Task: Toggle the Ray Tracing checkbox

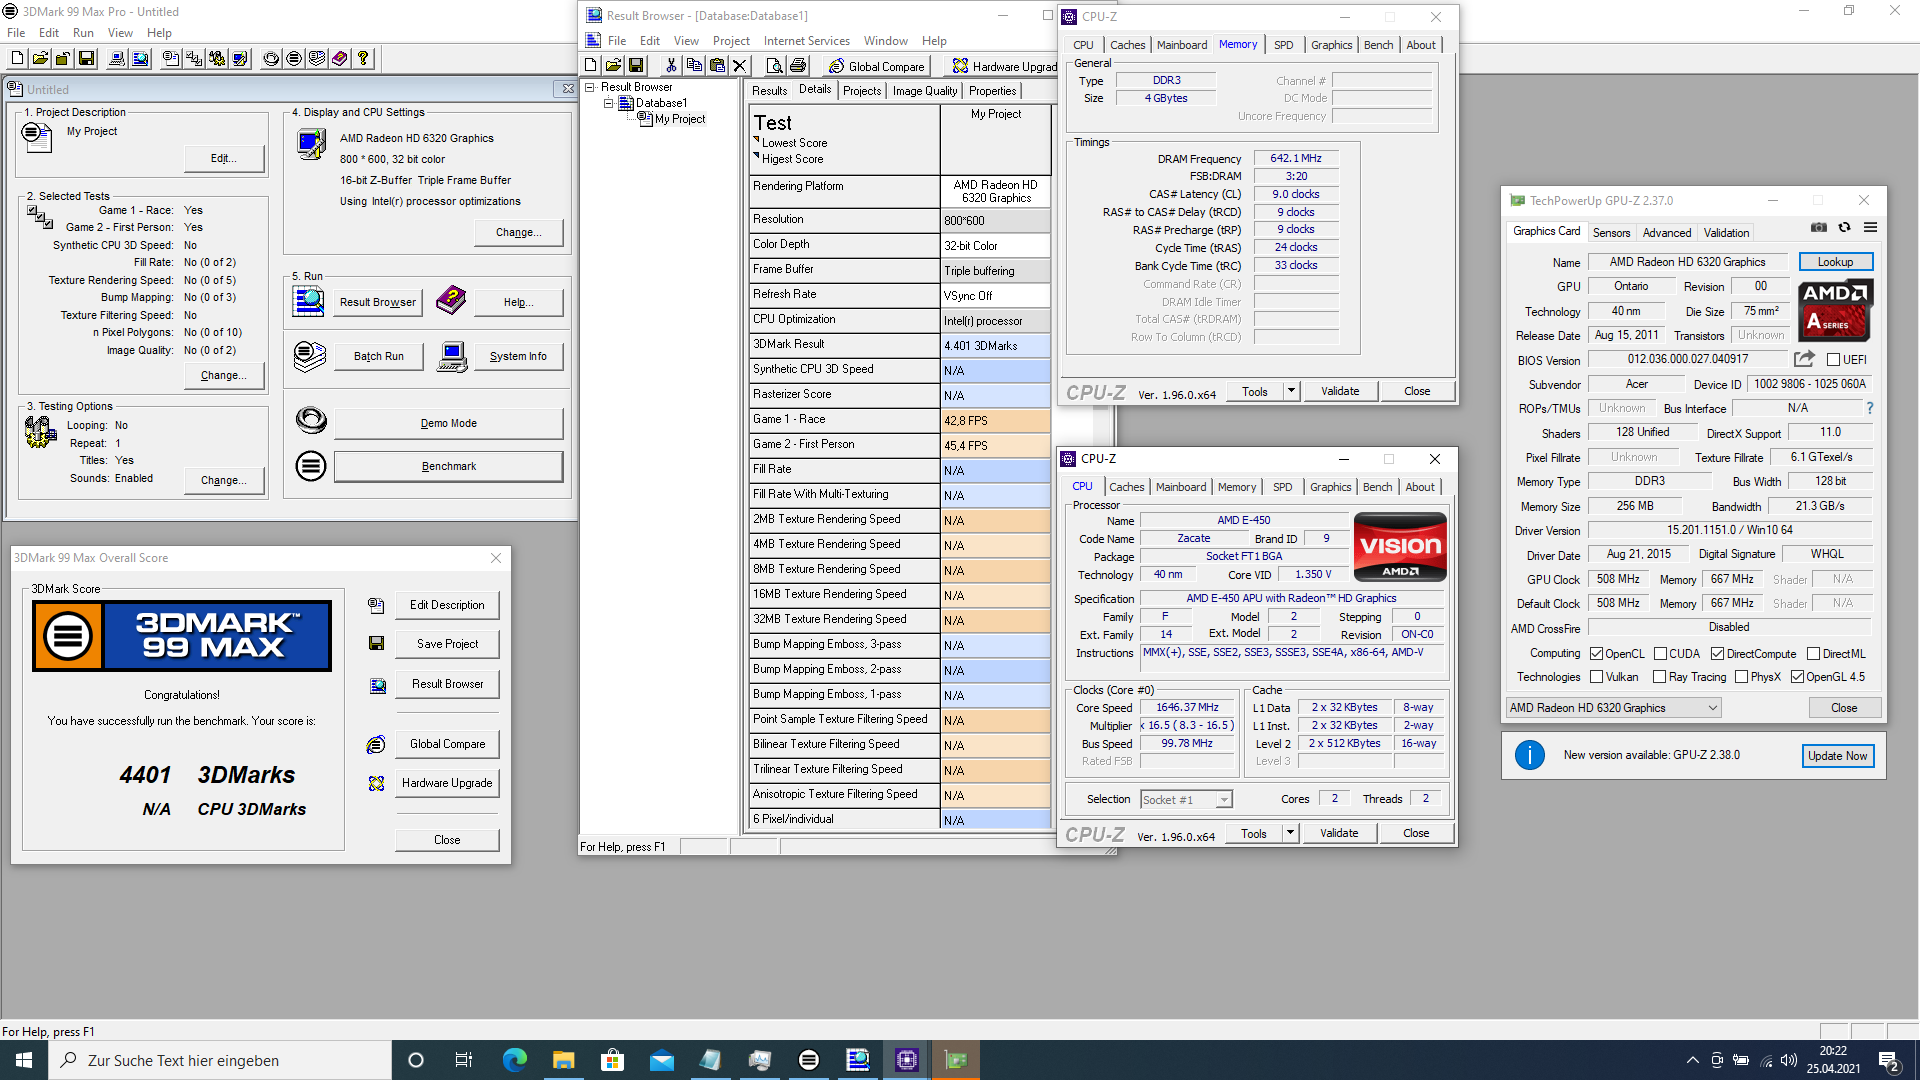Action: coord(1660,677)
